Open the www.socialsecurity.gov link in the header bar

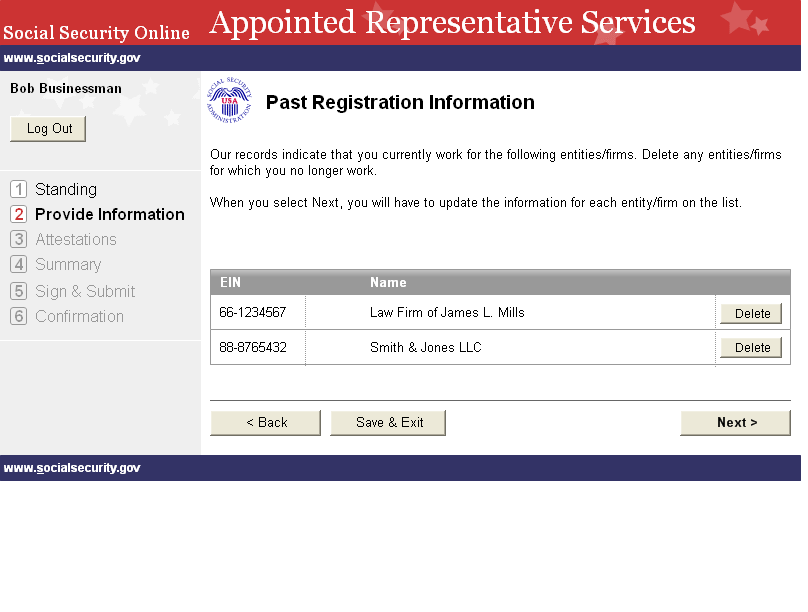click(72, 58)
